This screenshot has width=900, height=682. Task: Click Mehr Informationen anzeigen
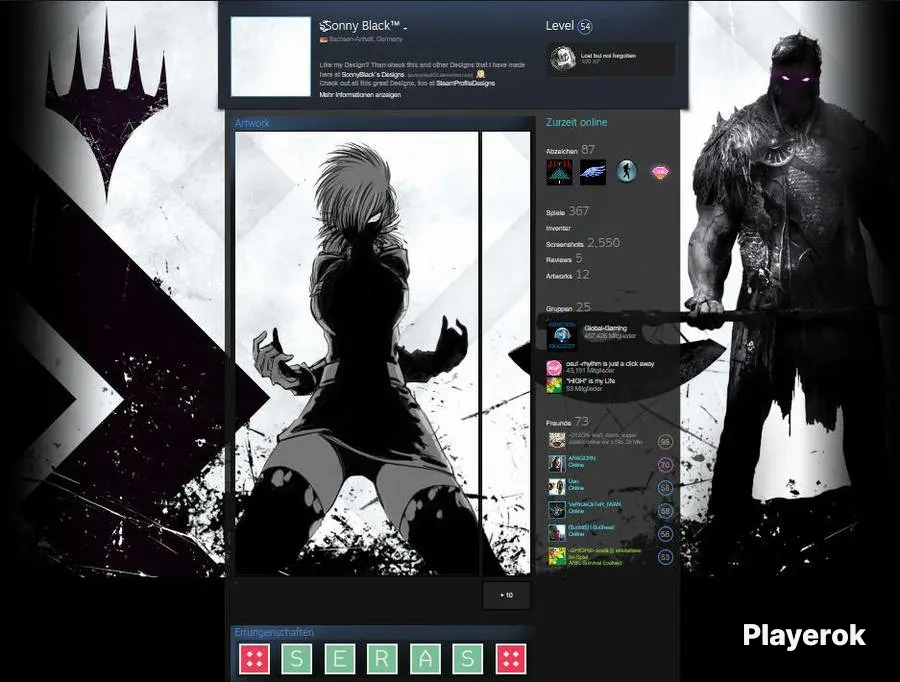360,95
